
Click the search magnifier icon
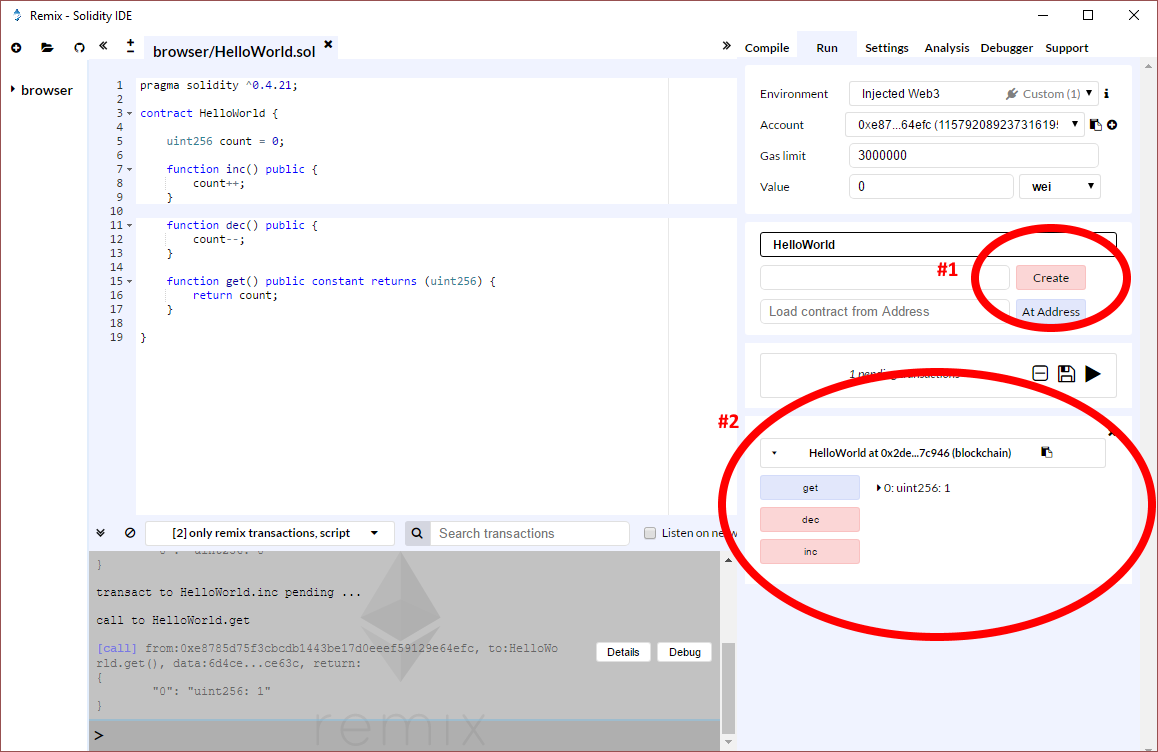[417, 533]
